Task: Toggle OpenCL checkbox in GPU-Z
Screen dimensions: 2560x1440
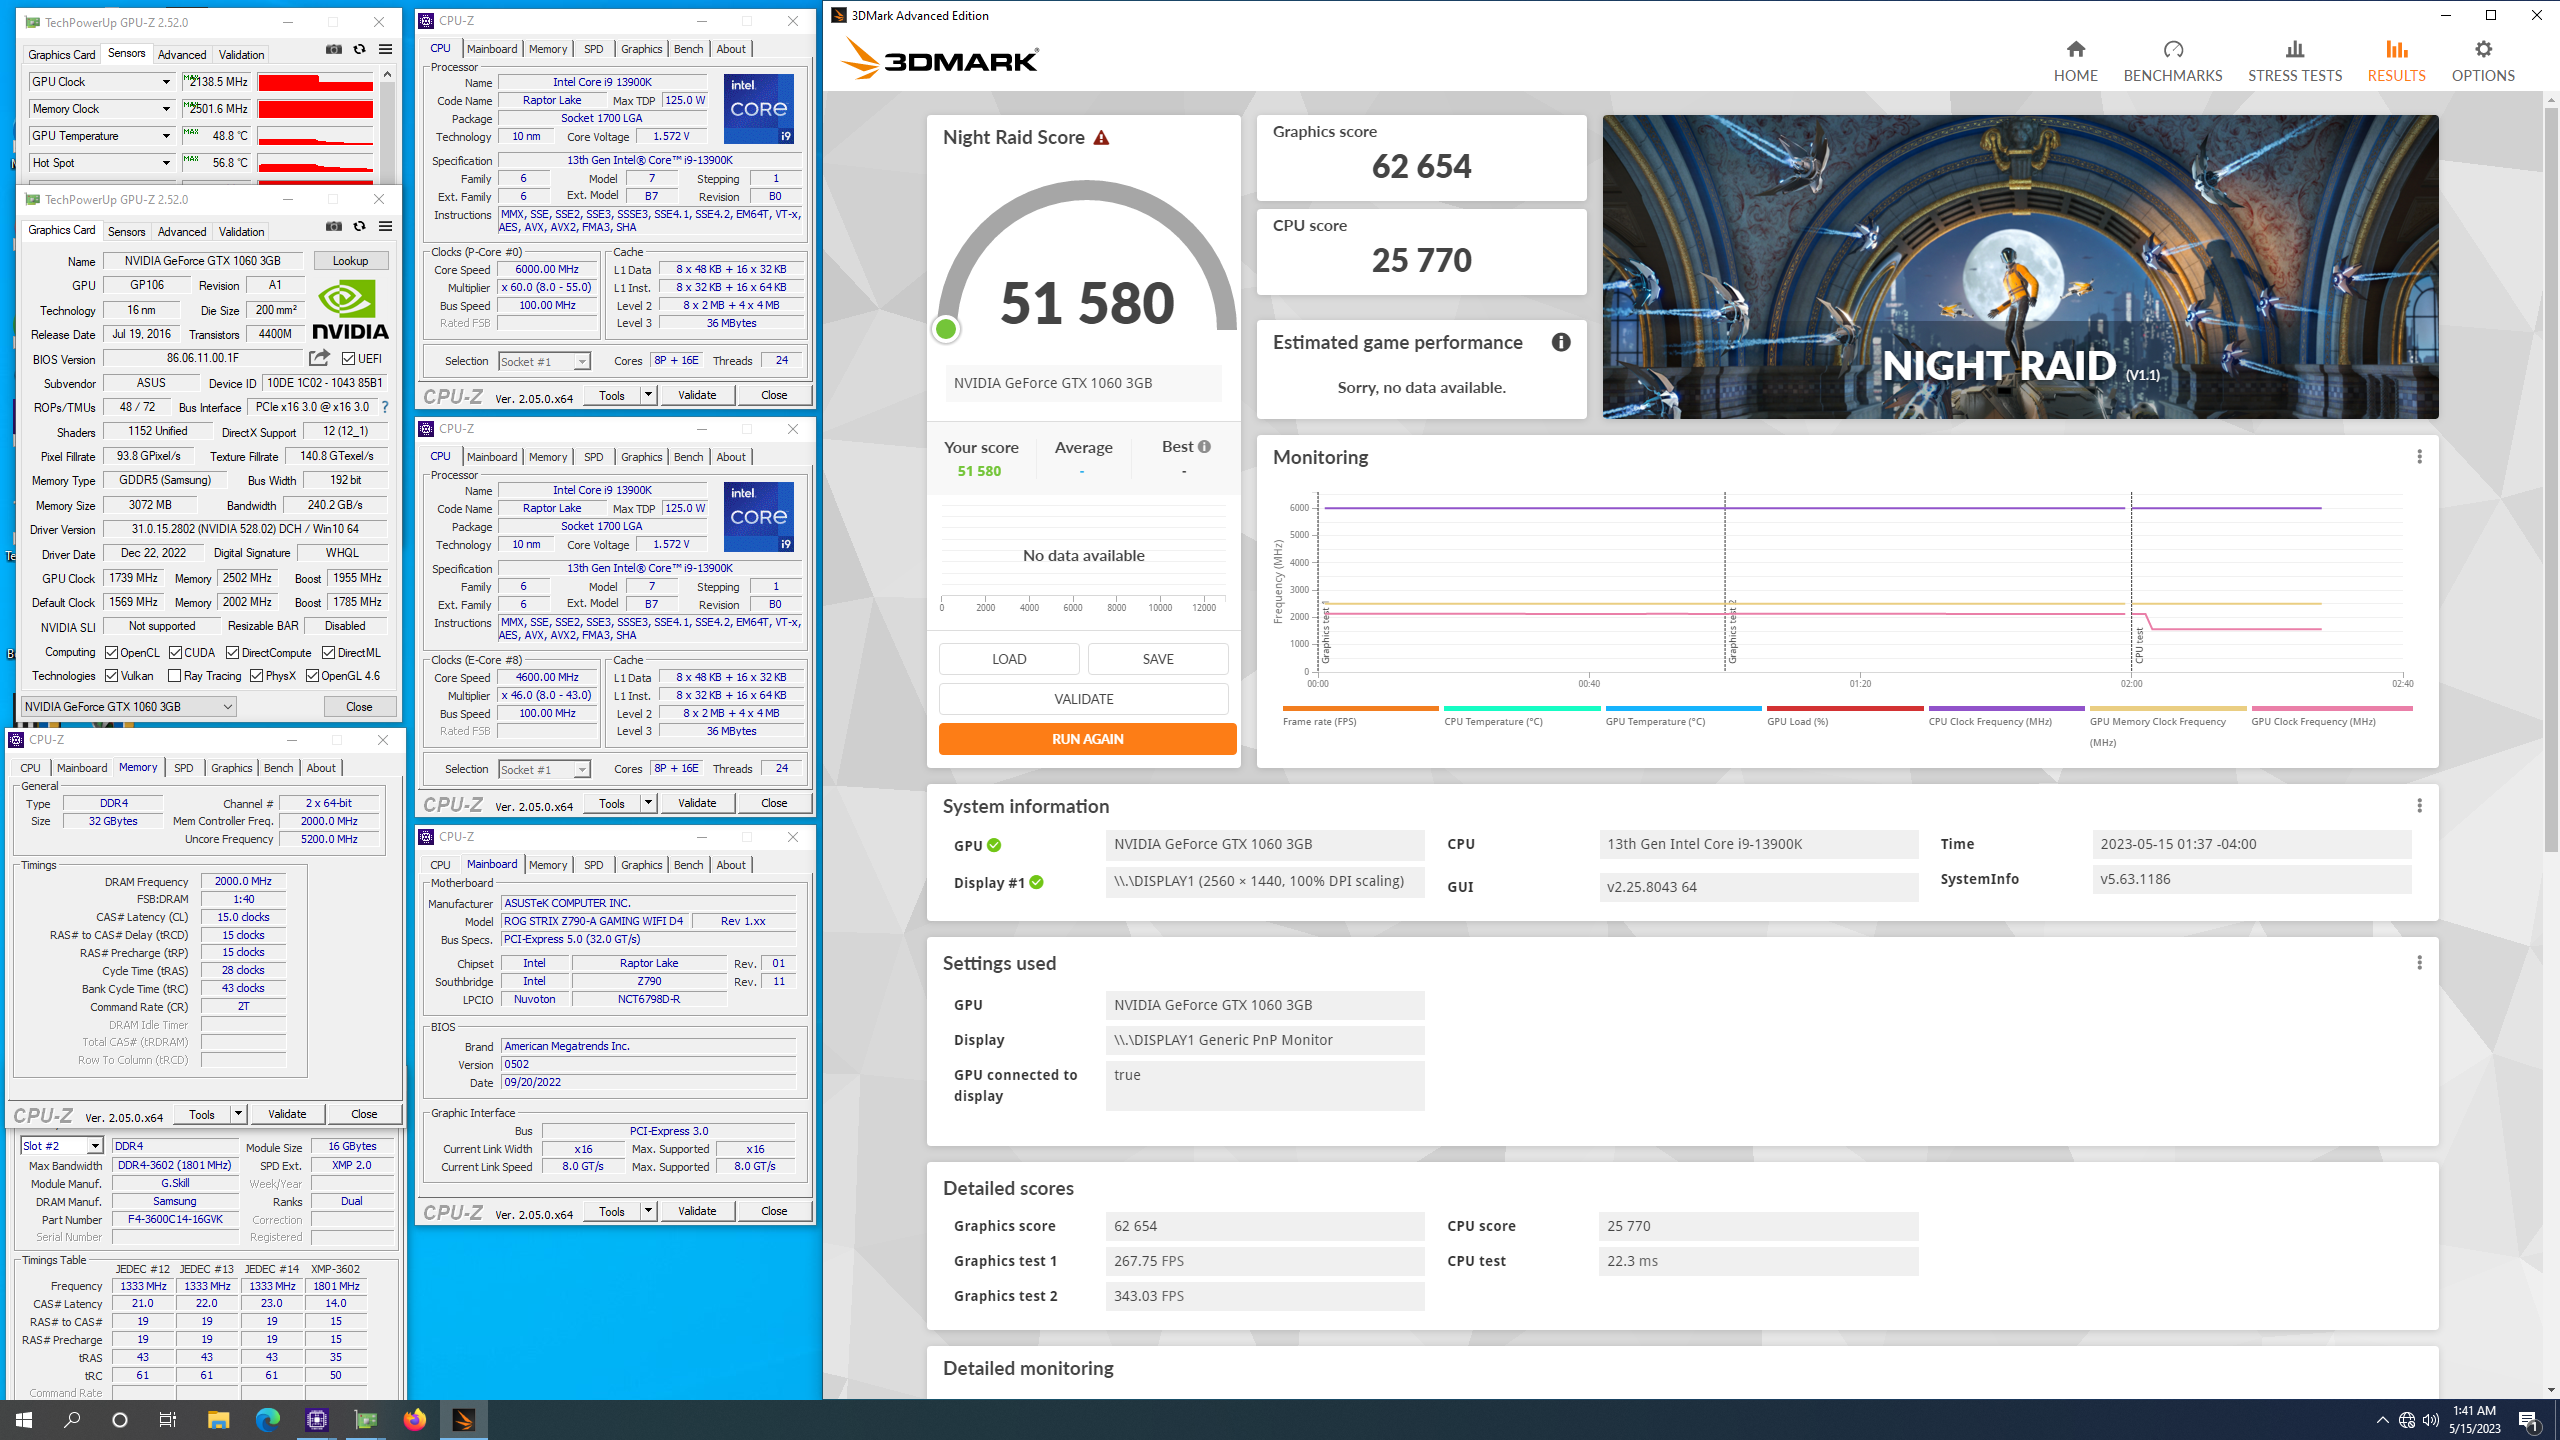Action: click(x=111, y=653)
